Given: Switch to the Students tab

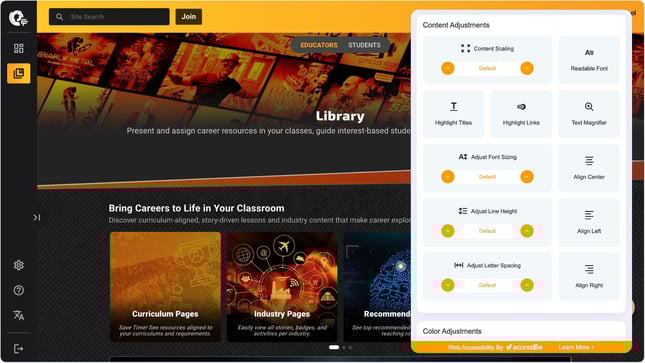Looking at the screenshot, I should pos(364,45).
